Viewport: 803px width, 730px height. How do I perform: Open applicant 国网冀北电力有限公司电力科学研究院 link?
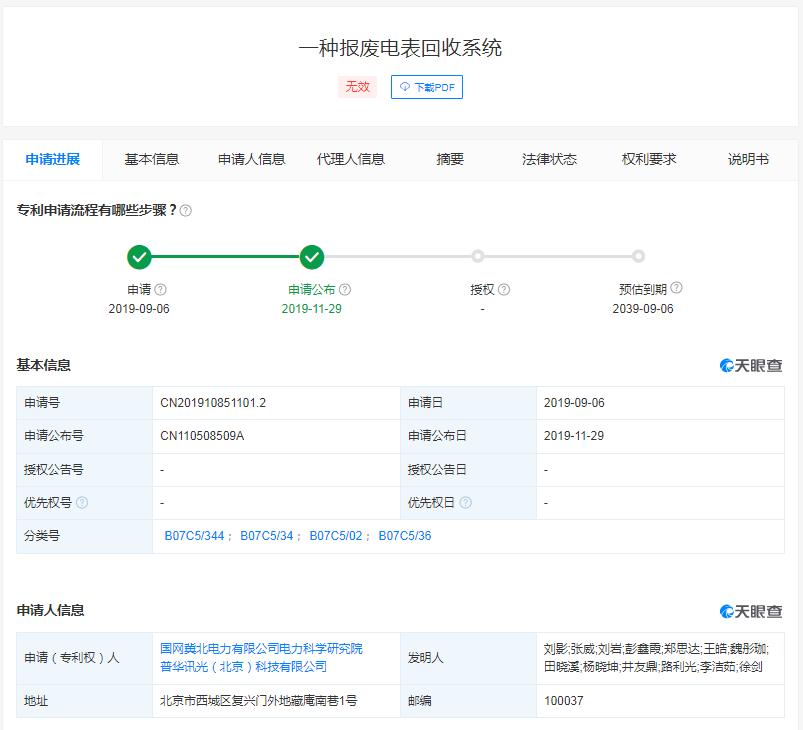tap(262, 649)
